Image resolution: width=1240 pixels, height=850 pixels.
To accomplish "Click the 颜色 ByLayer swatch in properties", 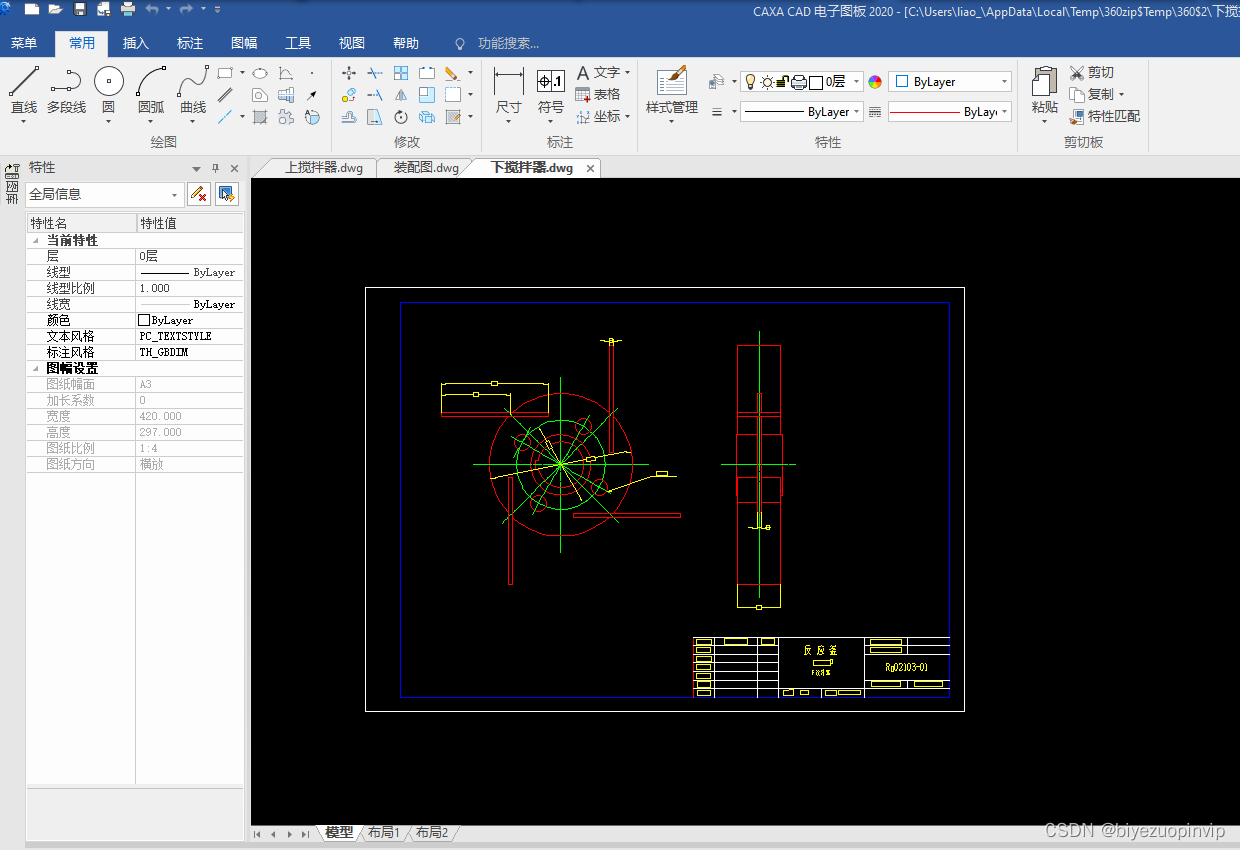I will (144, 320).
